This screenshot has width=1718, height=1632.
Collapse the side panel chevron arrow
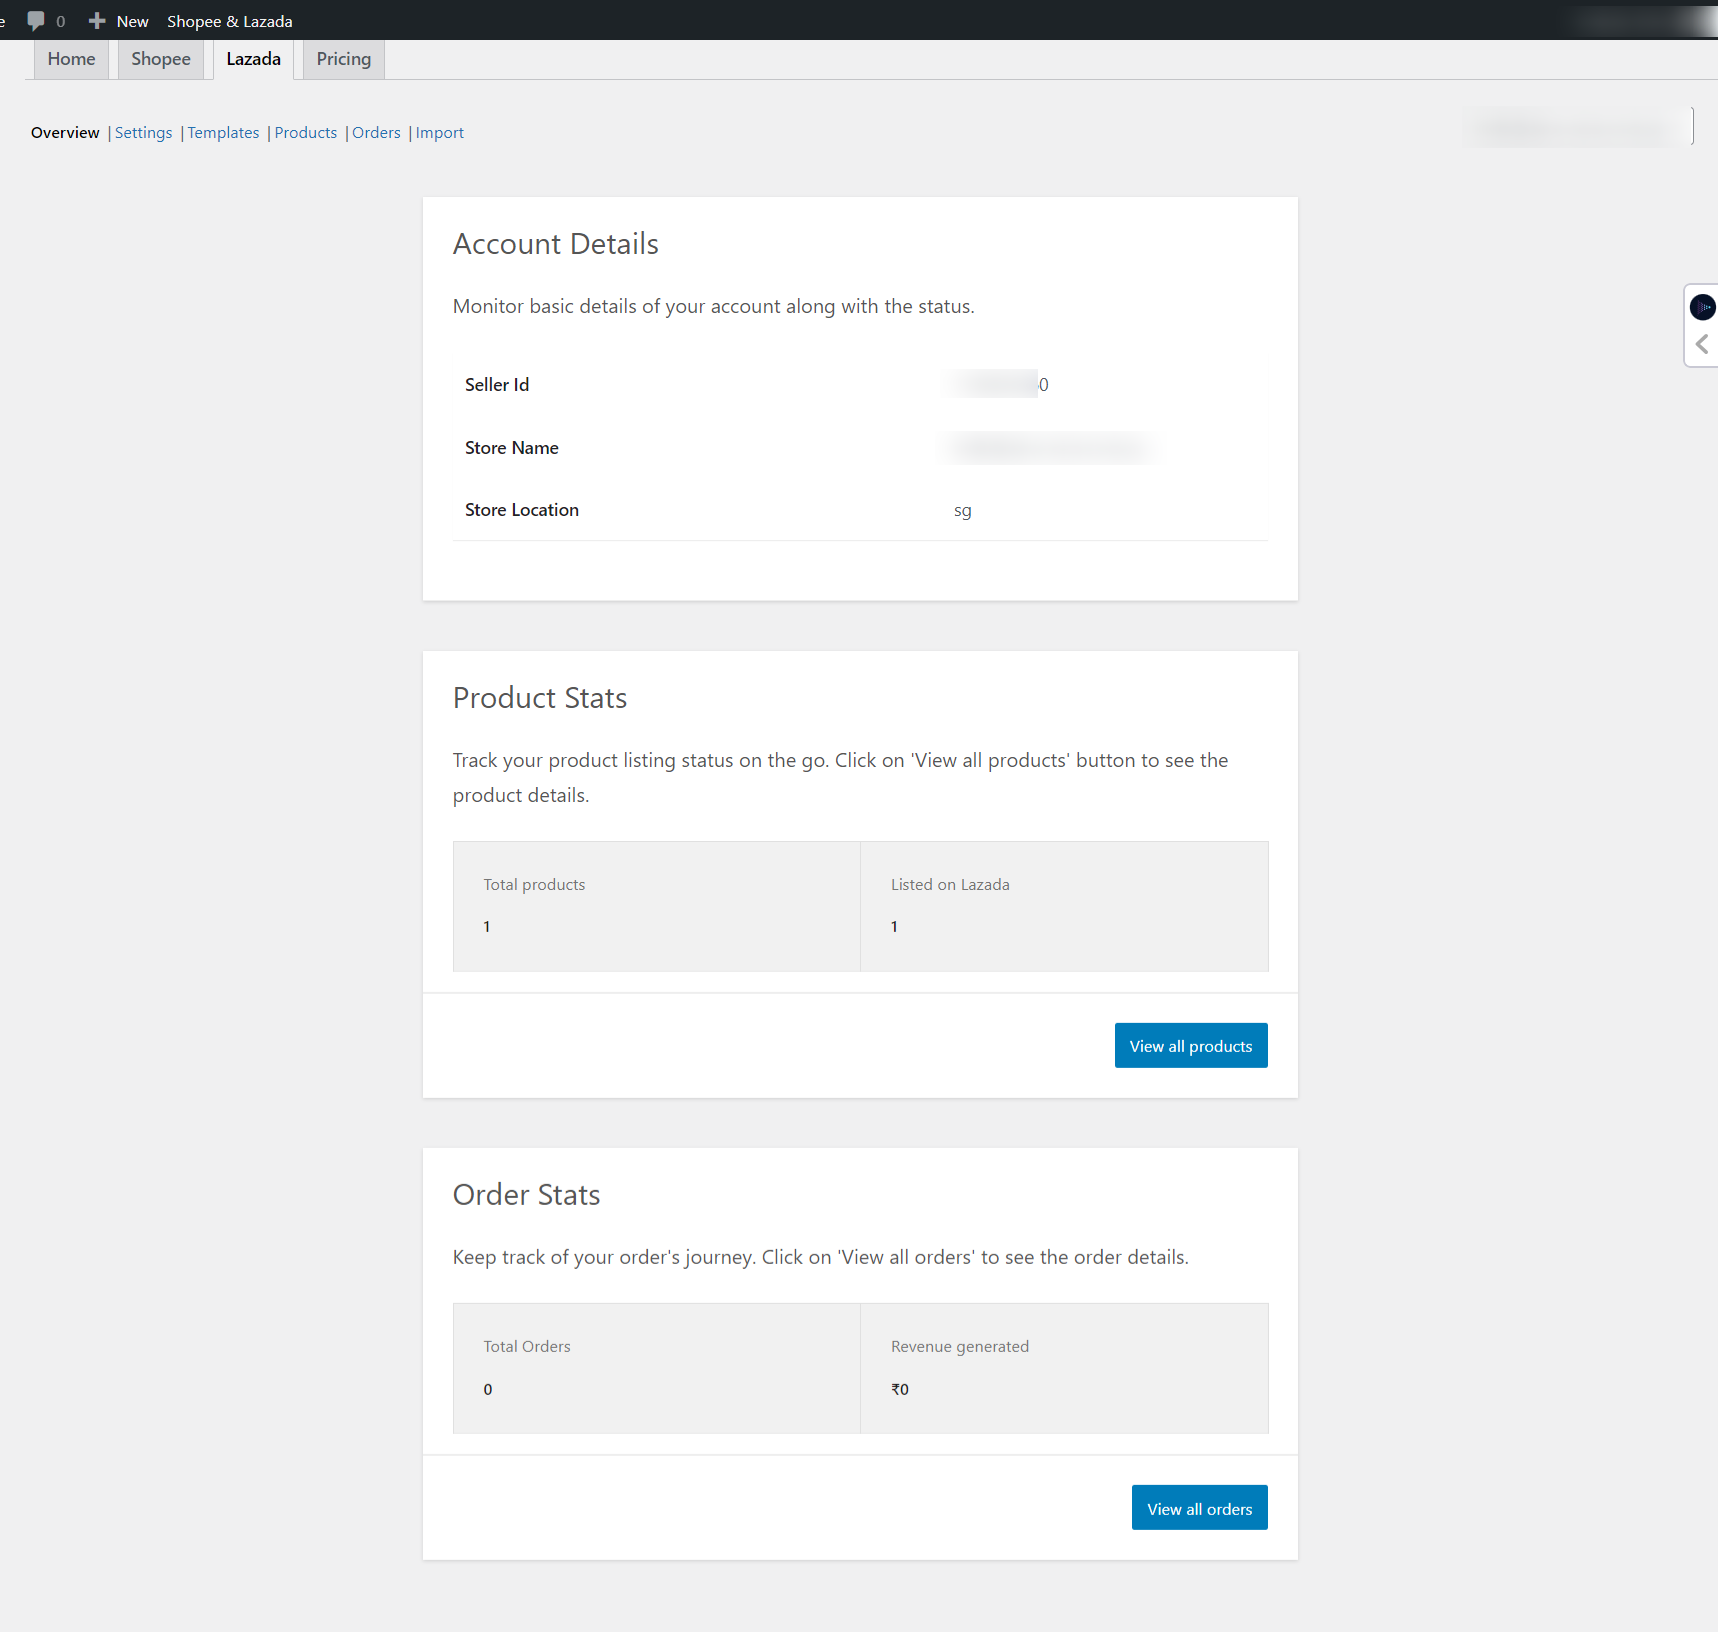1702,345
